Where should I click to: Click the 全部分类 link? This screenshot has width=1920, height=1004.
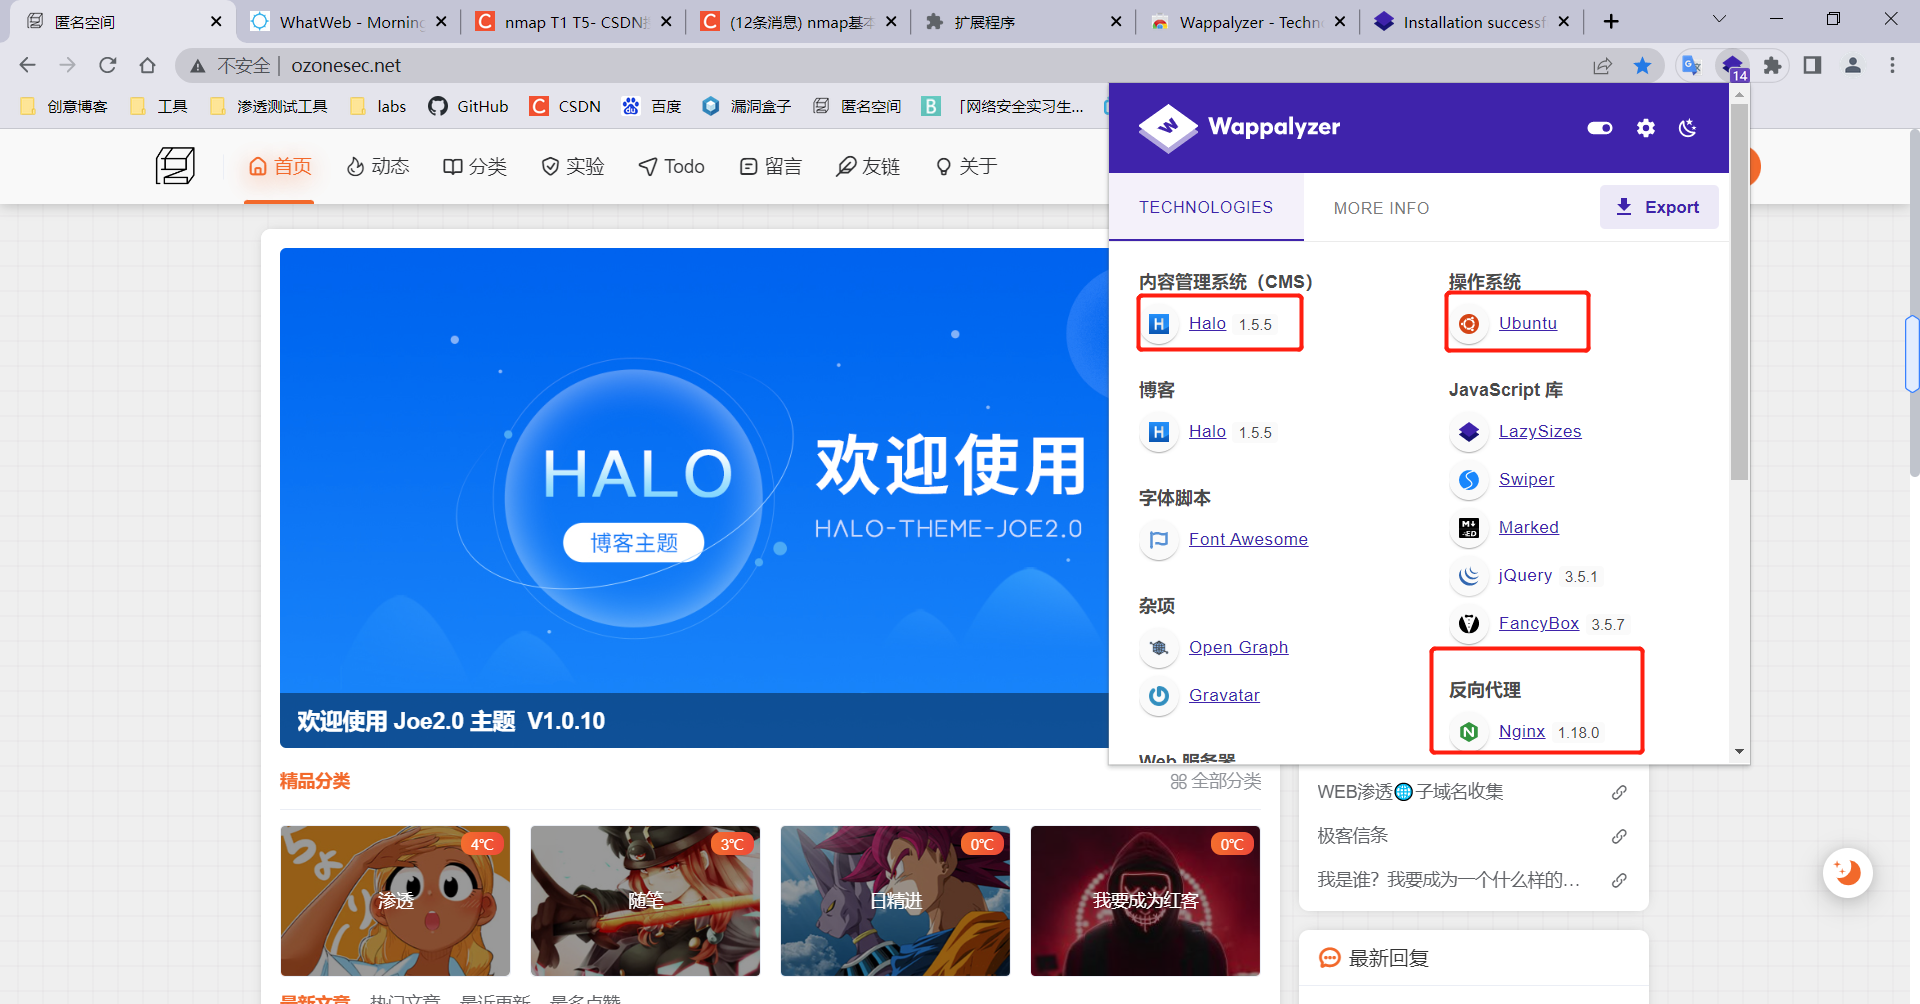(1216, 781)
